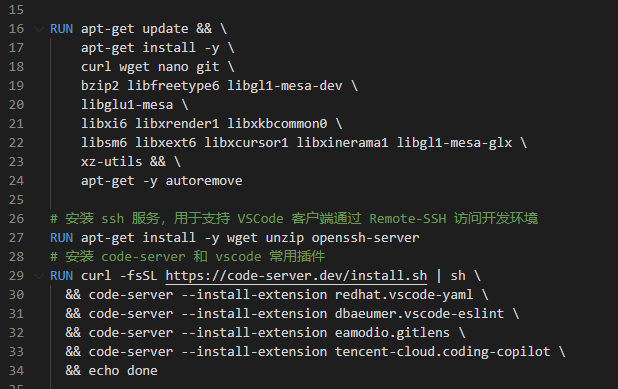Collapse the fold chevron at line 29
The image size is (618, 389).
pyautogui.click(x=39, y=276)
